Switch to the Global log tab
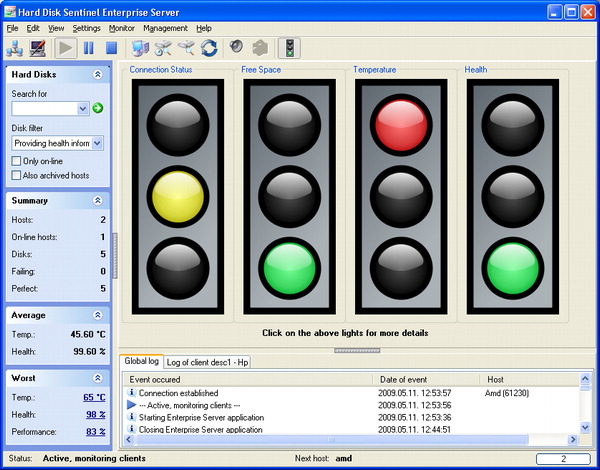Image resolution: width=600 pixels, height=470 pixels. tap(142, 361)
